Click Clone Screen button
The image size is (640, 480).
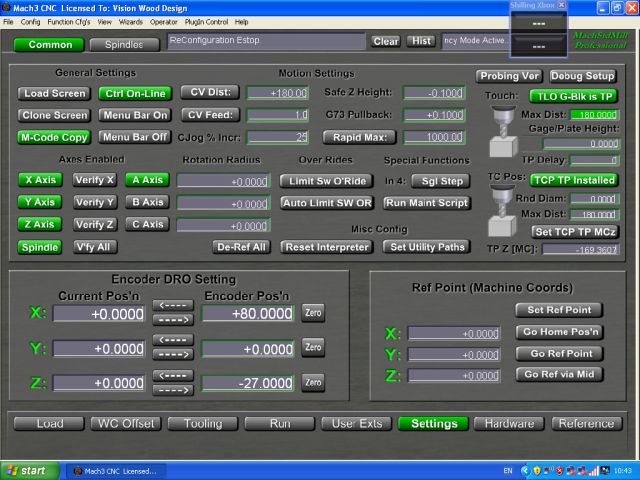coord(54,115)
